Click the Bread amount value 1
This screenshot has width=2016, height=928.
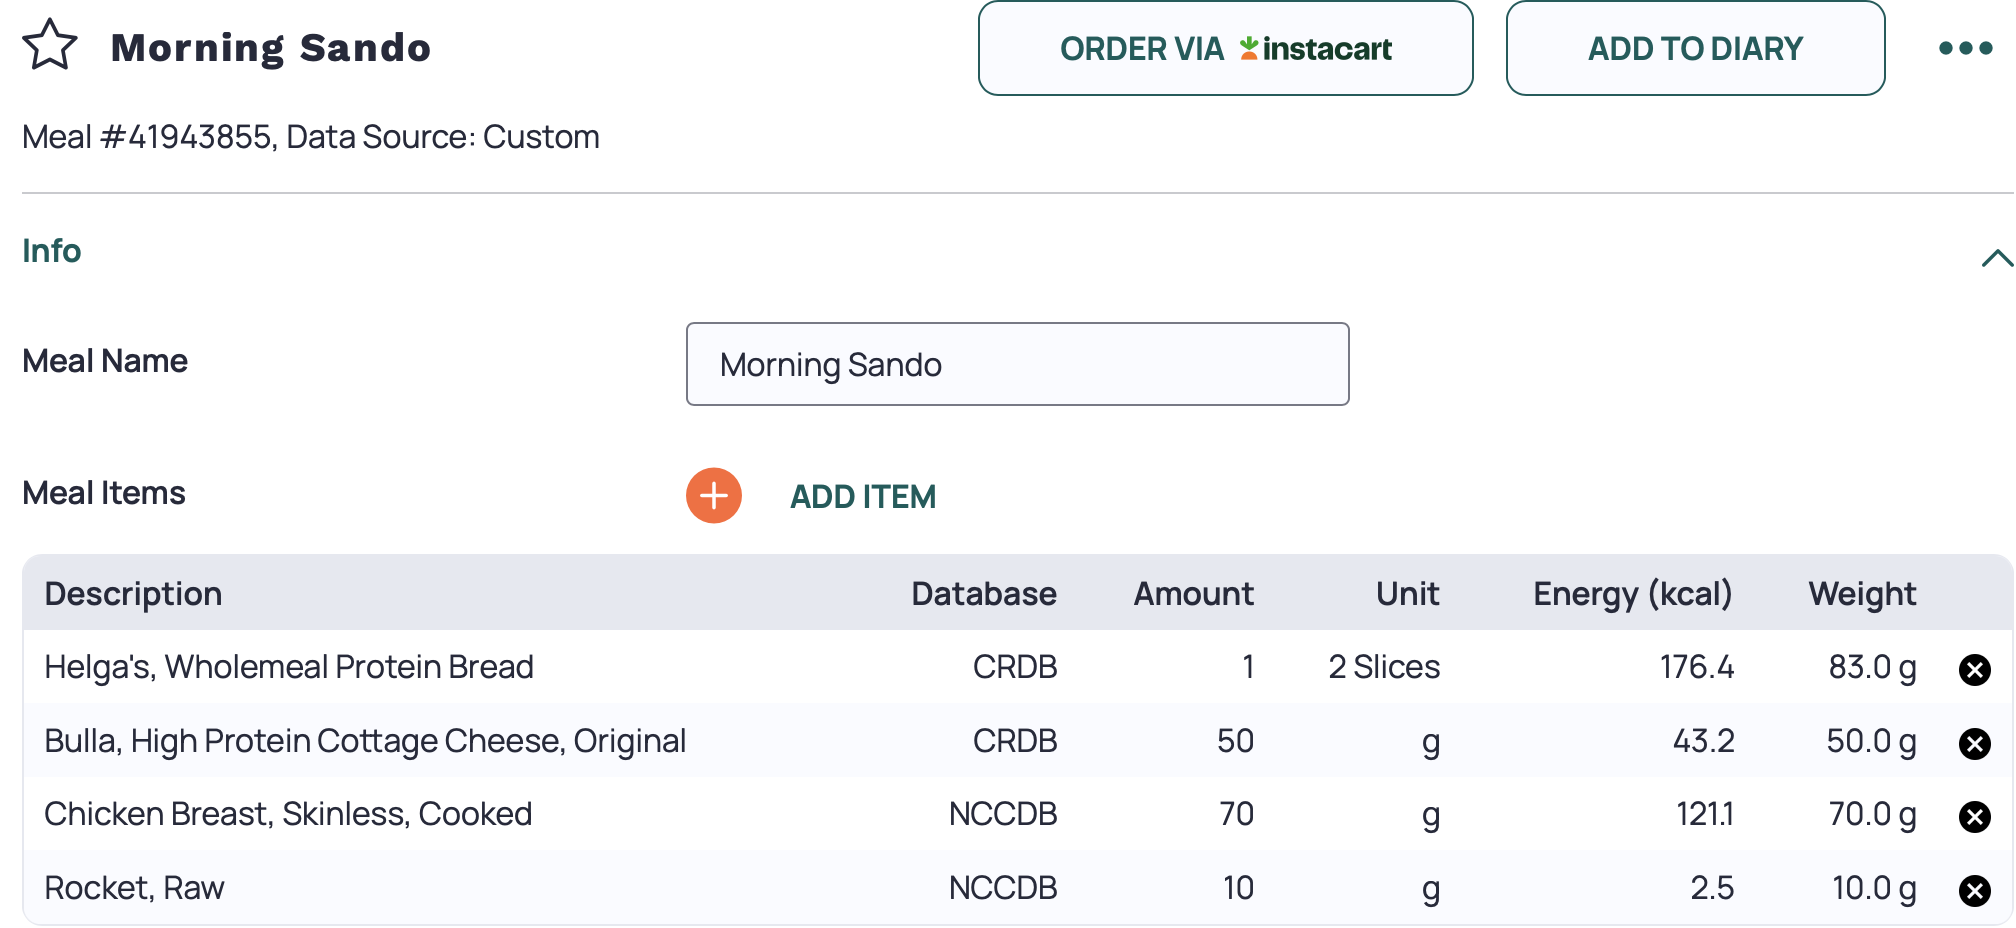(1247, 667)
